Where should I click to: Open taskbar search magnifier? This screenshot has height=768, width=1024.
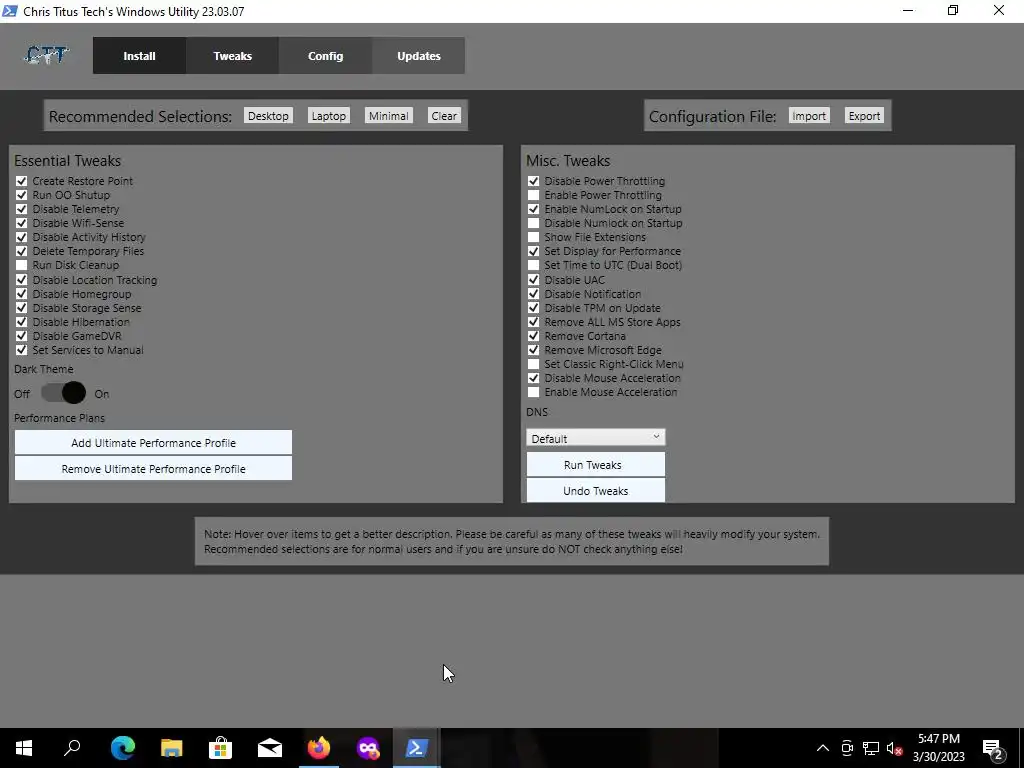click(72, 748)
